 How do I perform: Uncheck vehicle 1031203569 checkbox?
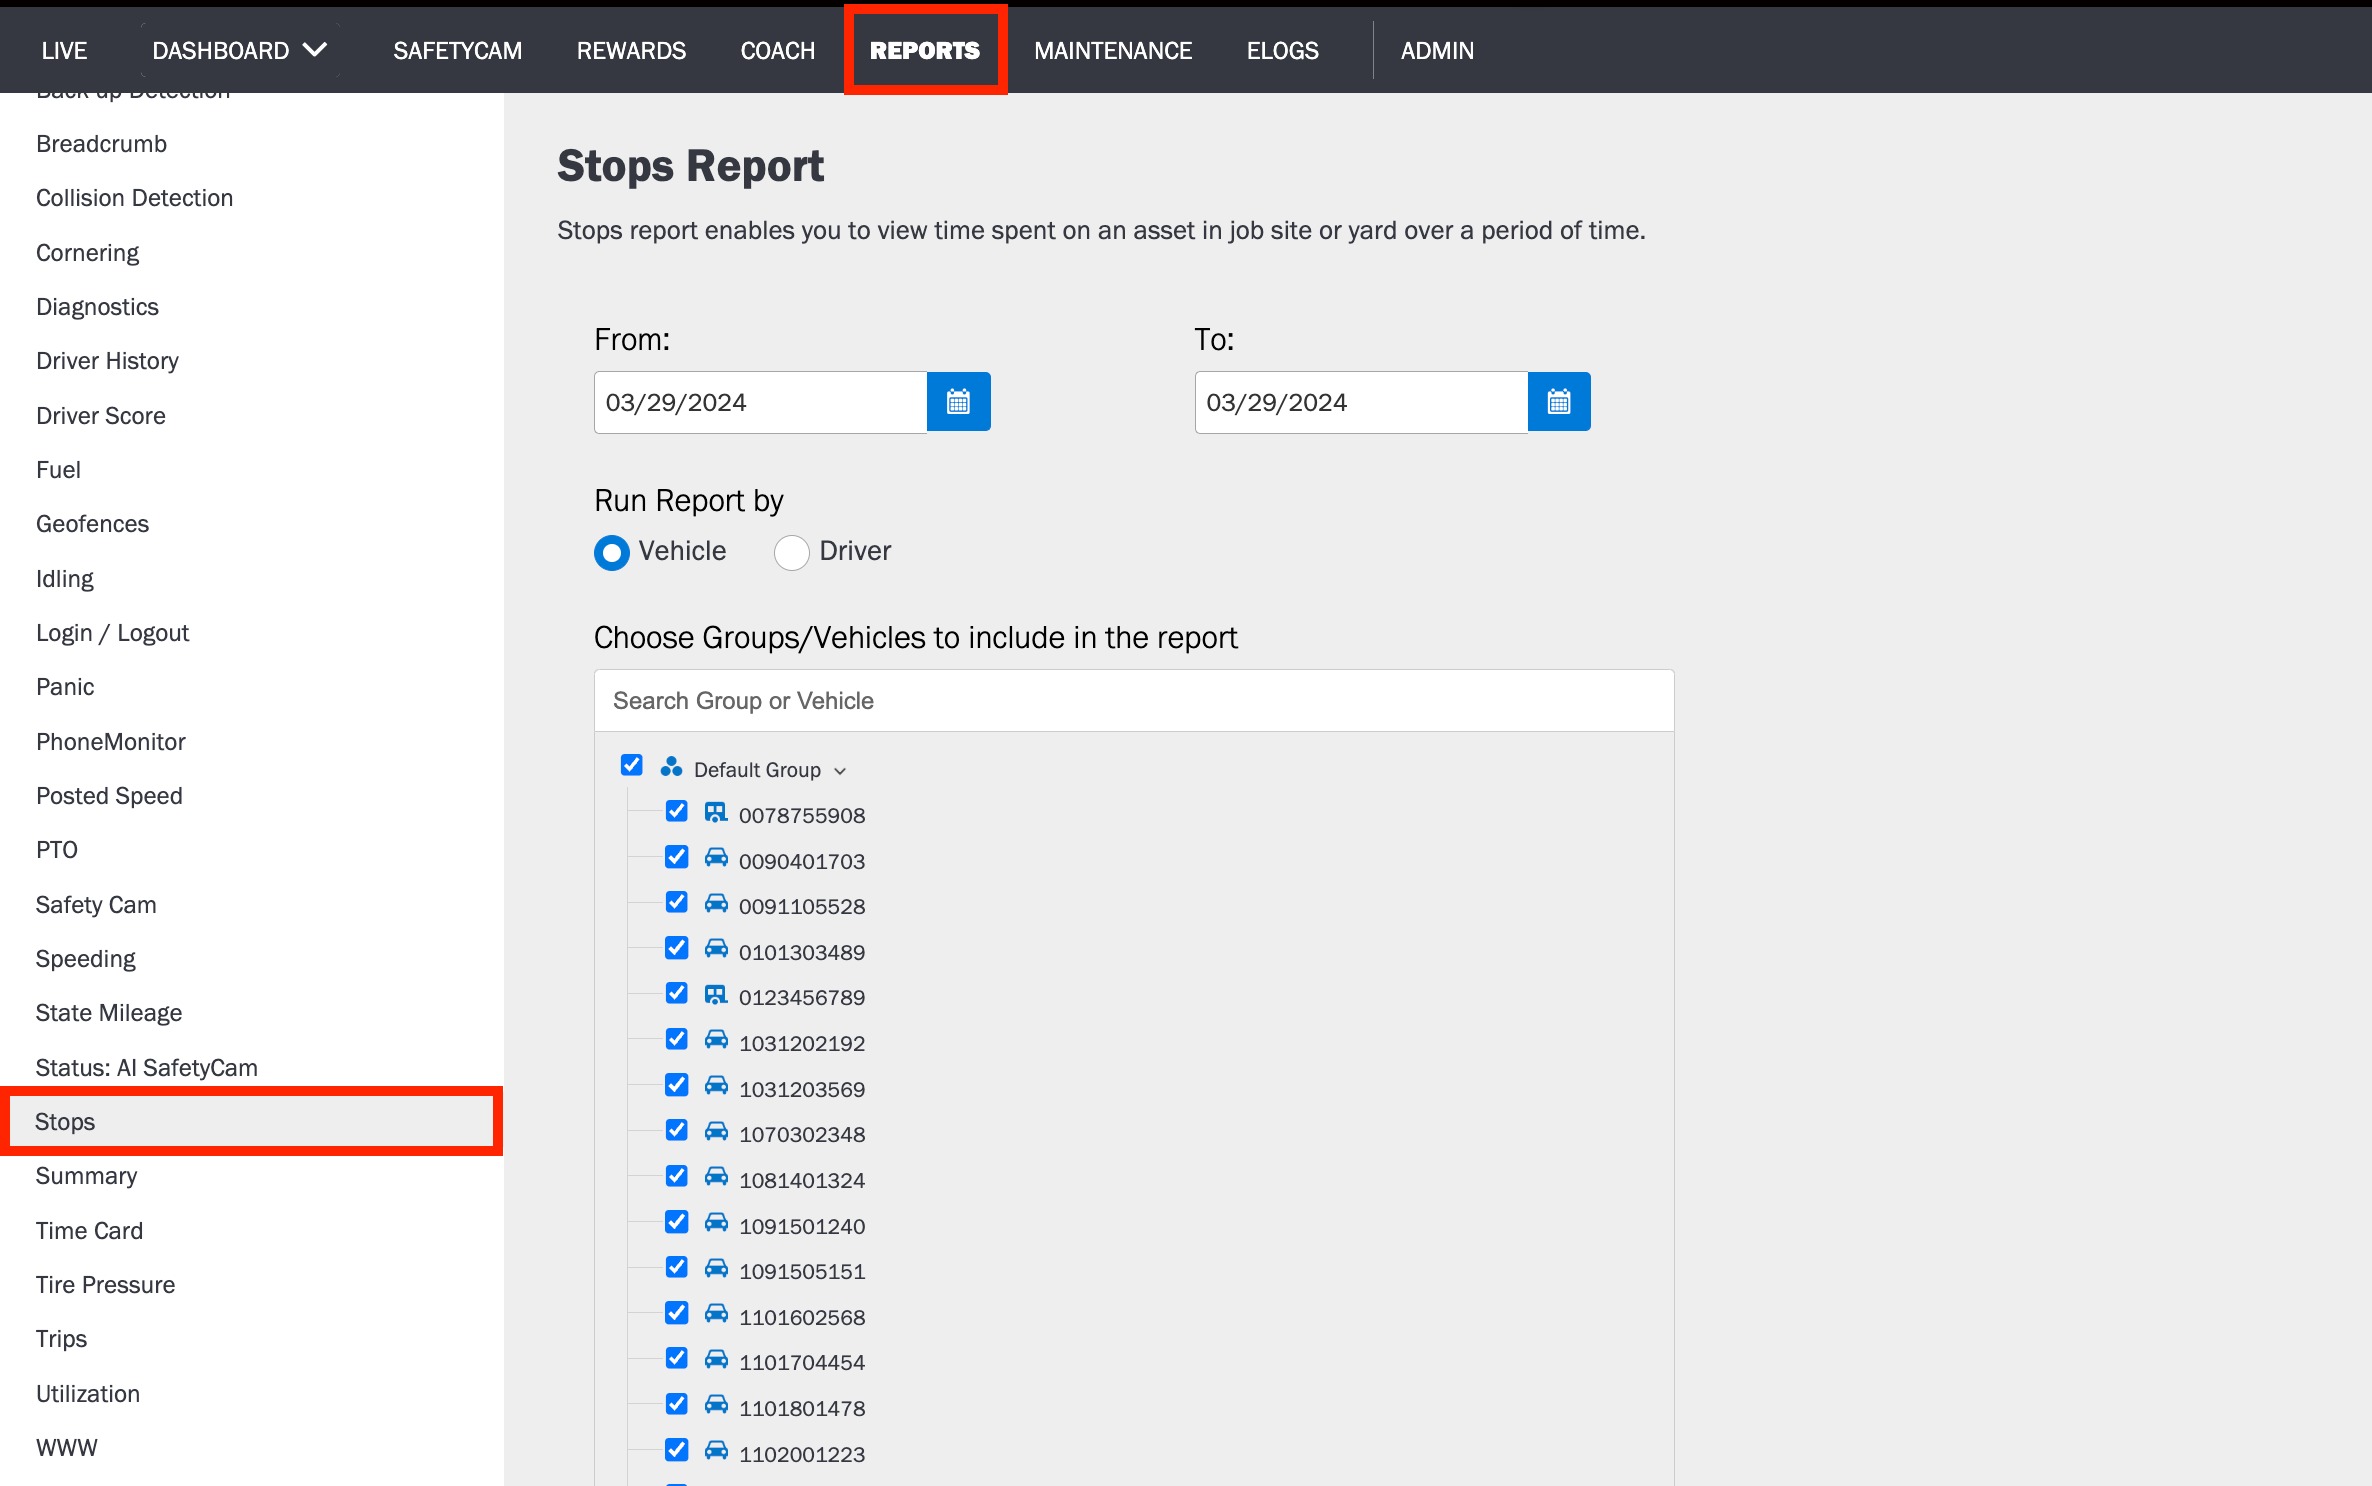pyautogui.click(x=677, y=1085)
